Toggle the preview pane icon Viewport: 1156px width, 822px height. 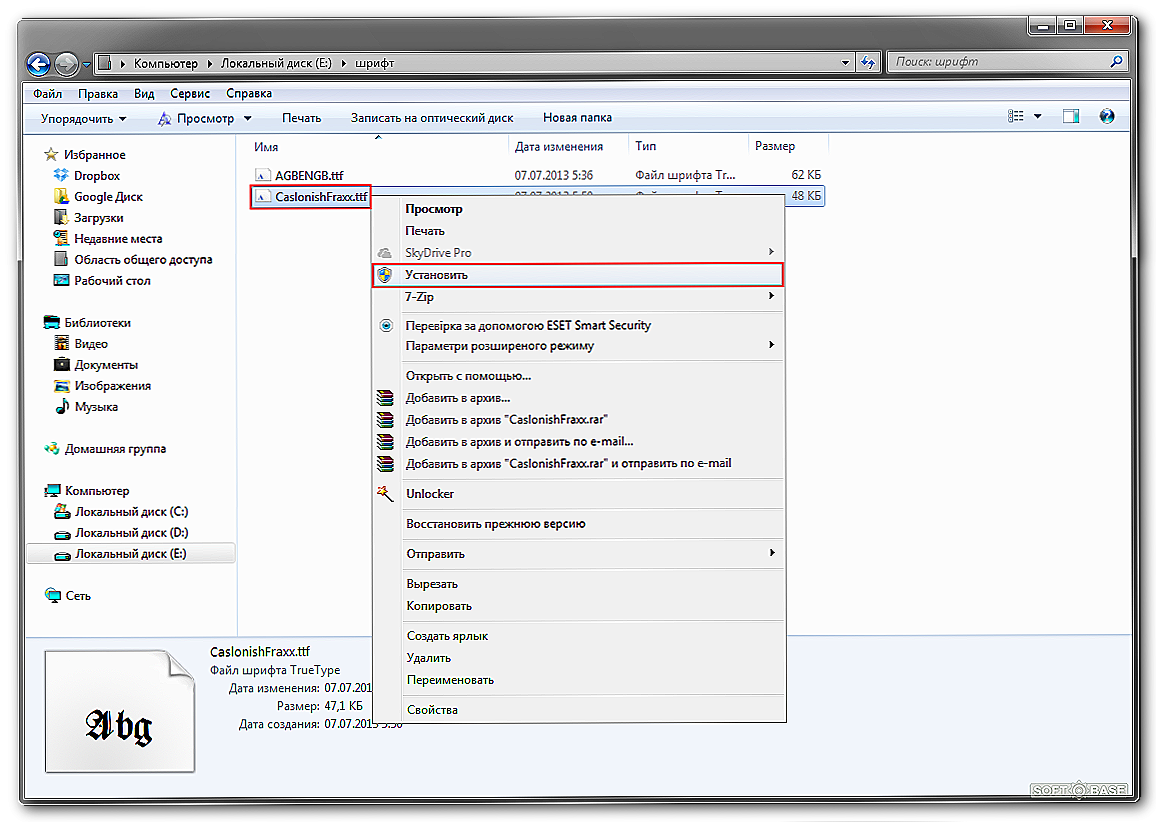[1070, 116]
